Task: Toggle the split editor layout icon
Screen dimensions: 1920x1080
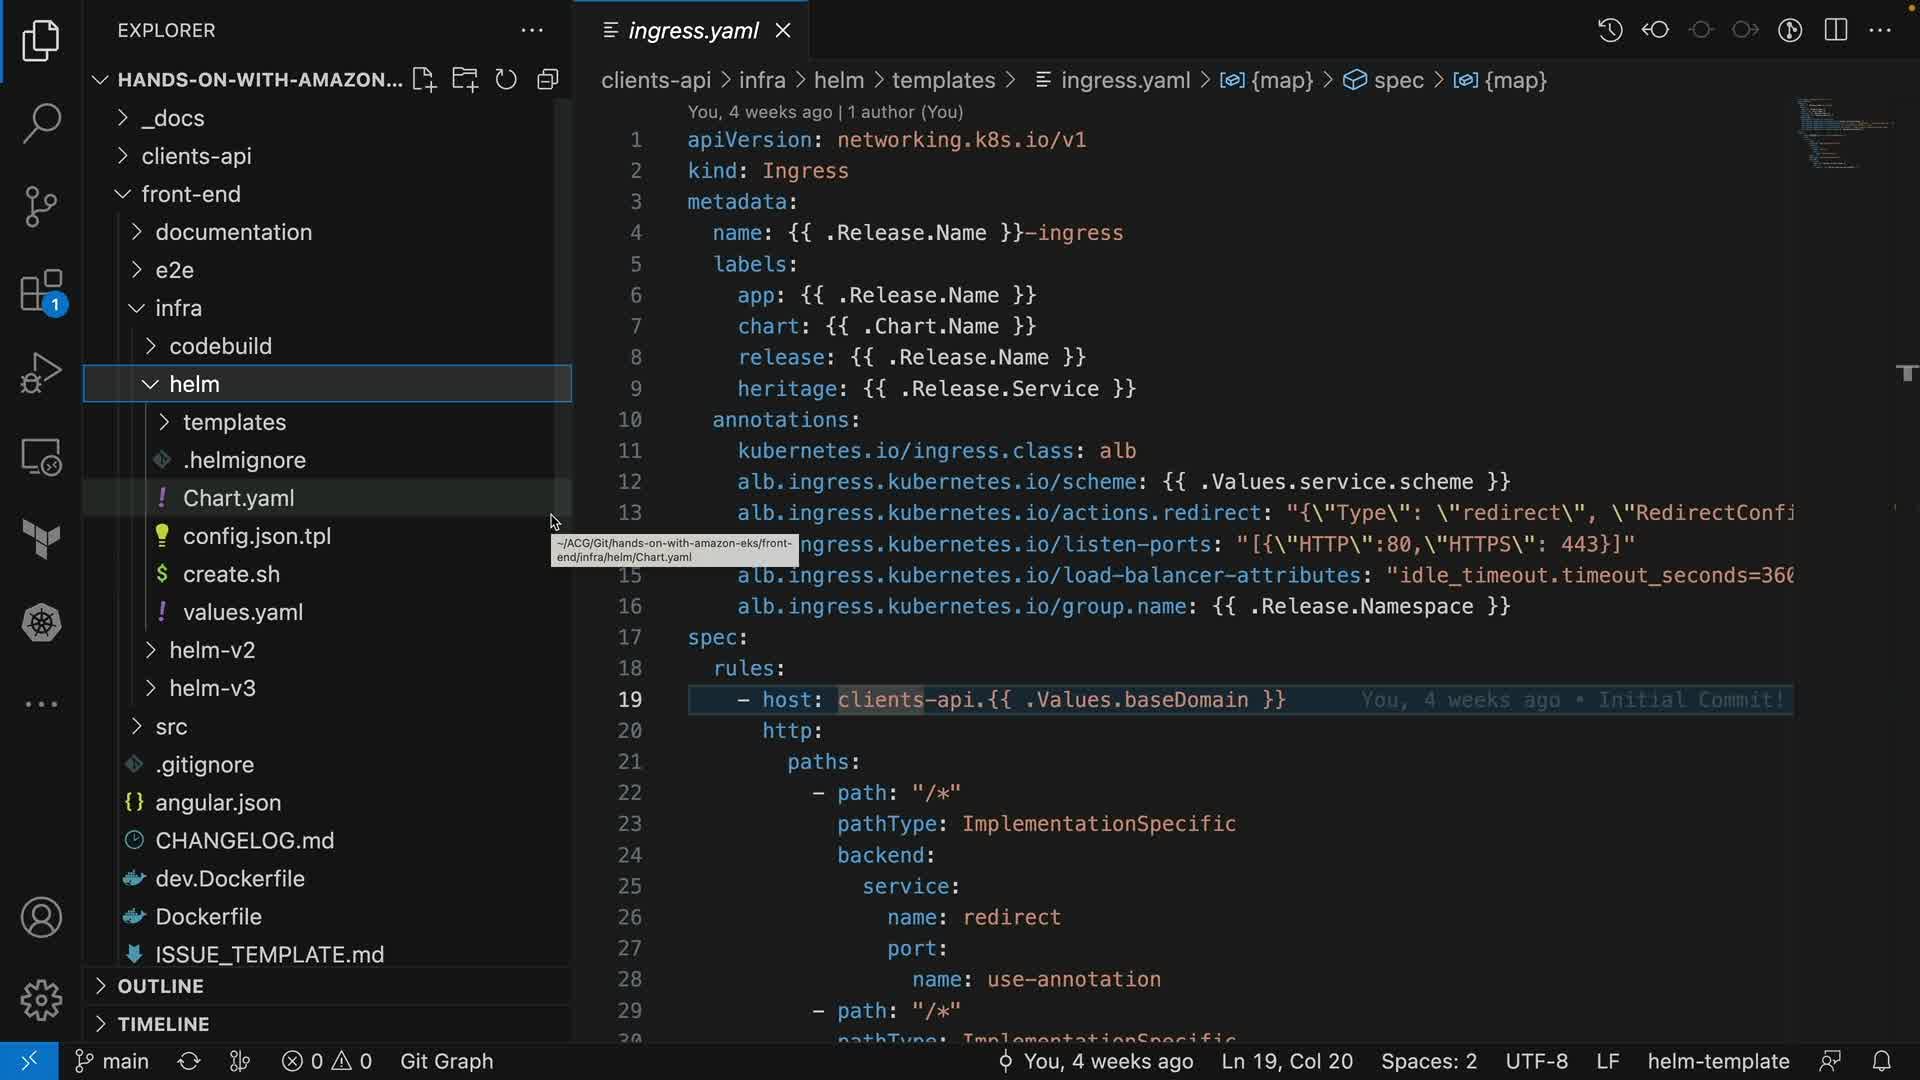Action: 1836,30
